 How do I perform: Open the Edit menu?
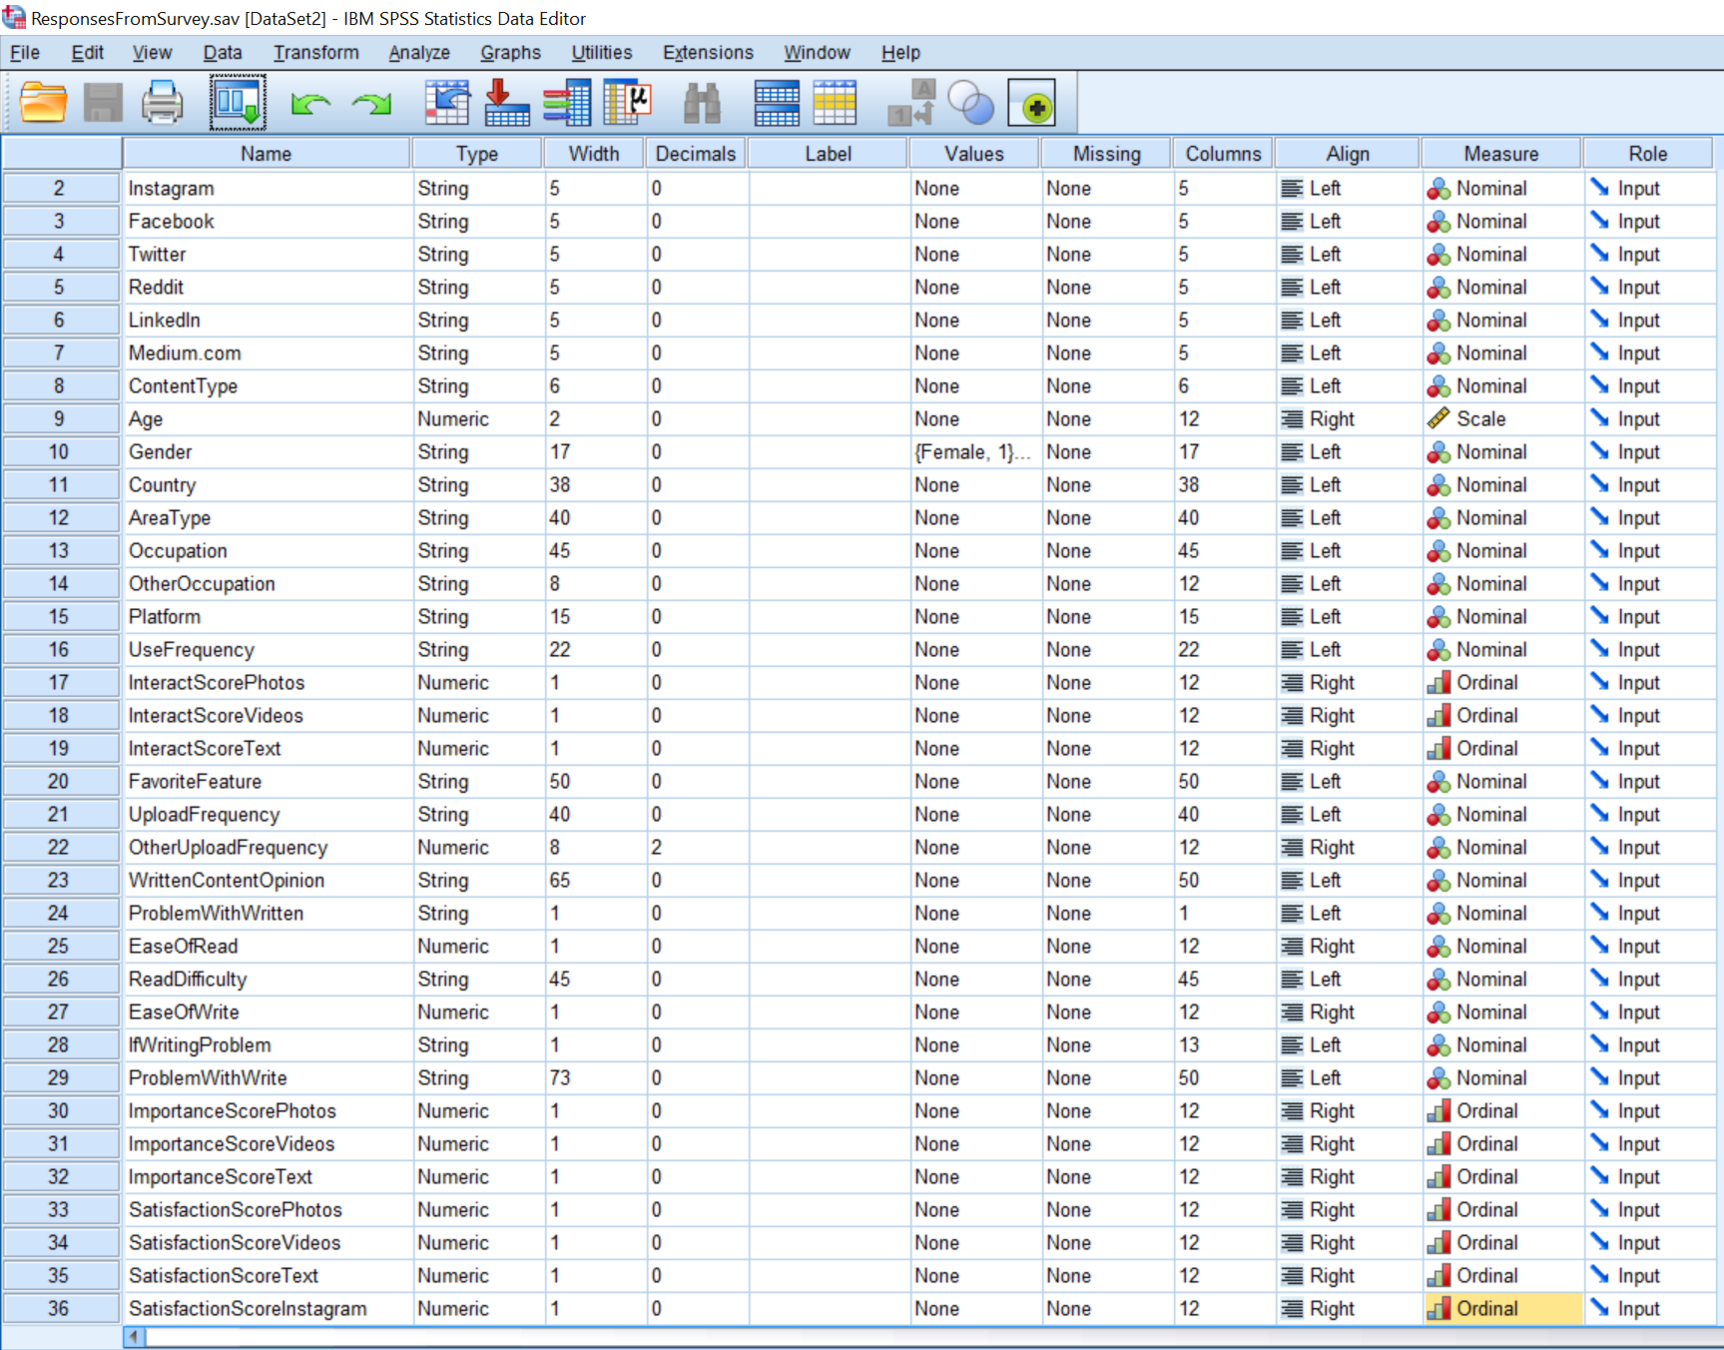coord(88,52)
